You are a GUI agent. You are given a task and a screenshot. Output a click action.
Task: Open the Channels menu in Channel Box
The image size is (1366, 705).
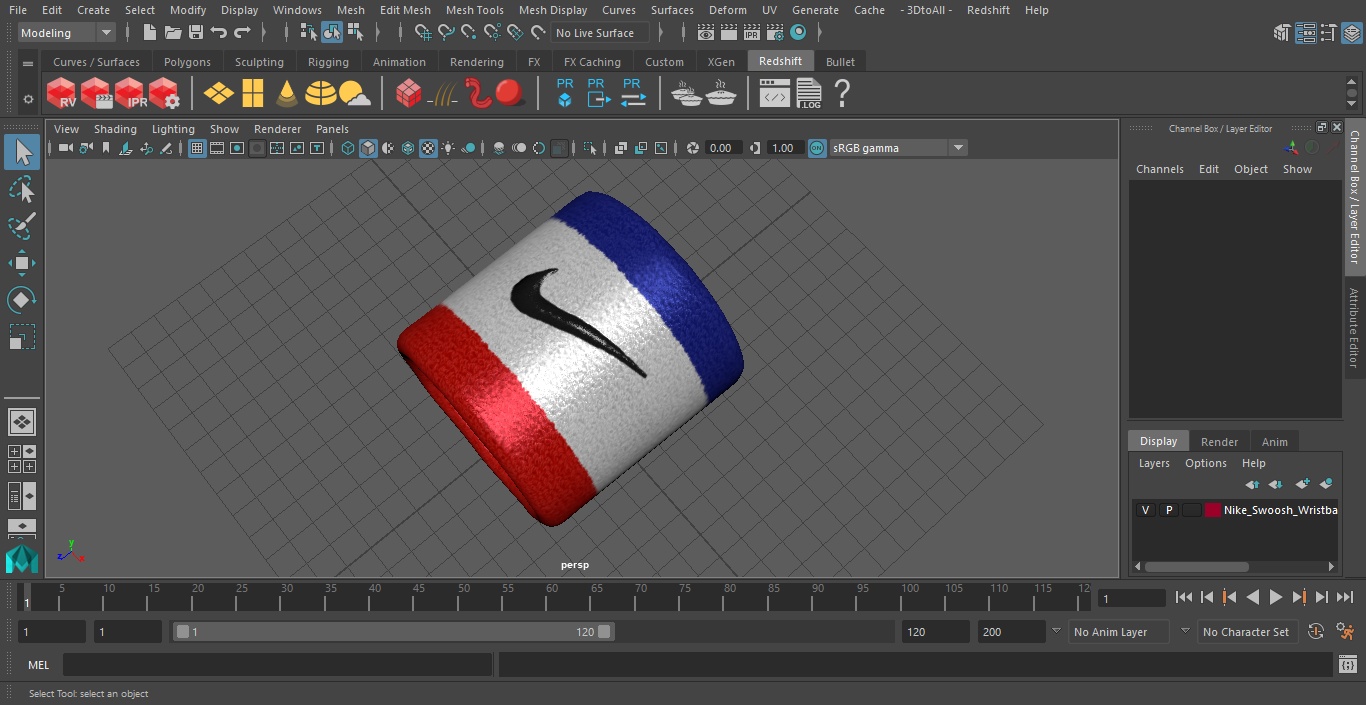[x=1159, y=169]
